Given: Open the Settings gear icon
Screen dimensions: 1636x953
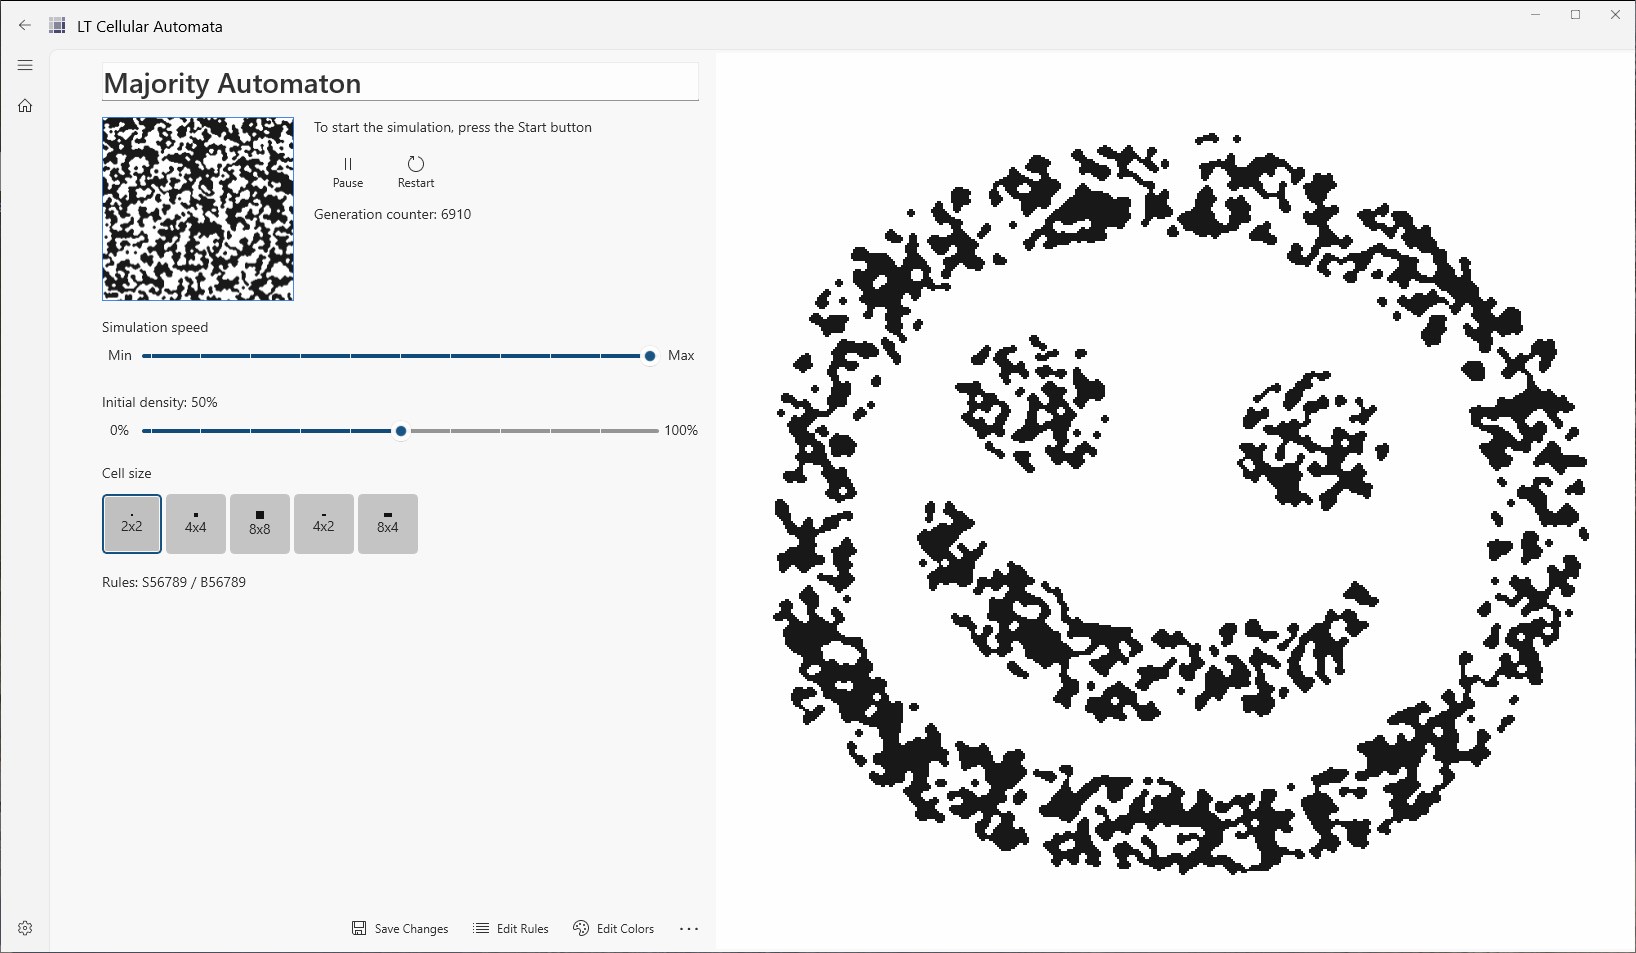Looking at the screenshot, I should click(x=25, y=928).
